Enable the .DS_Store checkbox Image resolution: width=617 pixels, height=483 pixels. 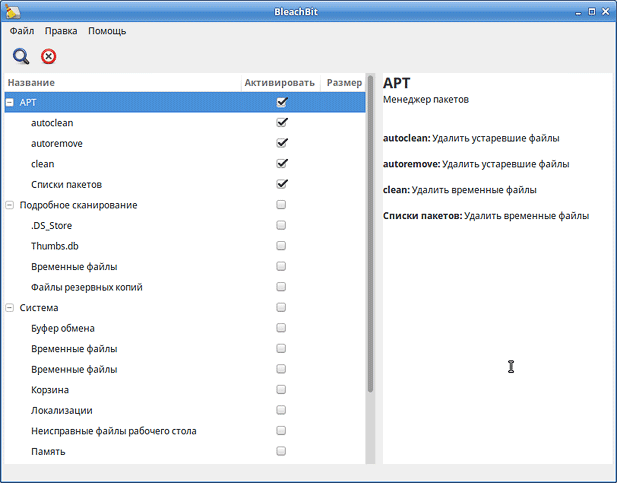click(x=281, y=225)
